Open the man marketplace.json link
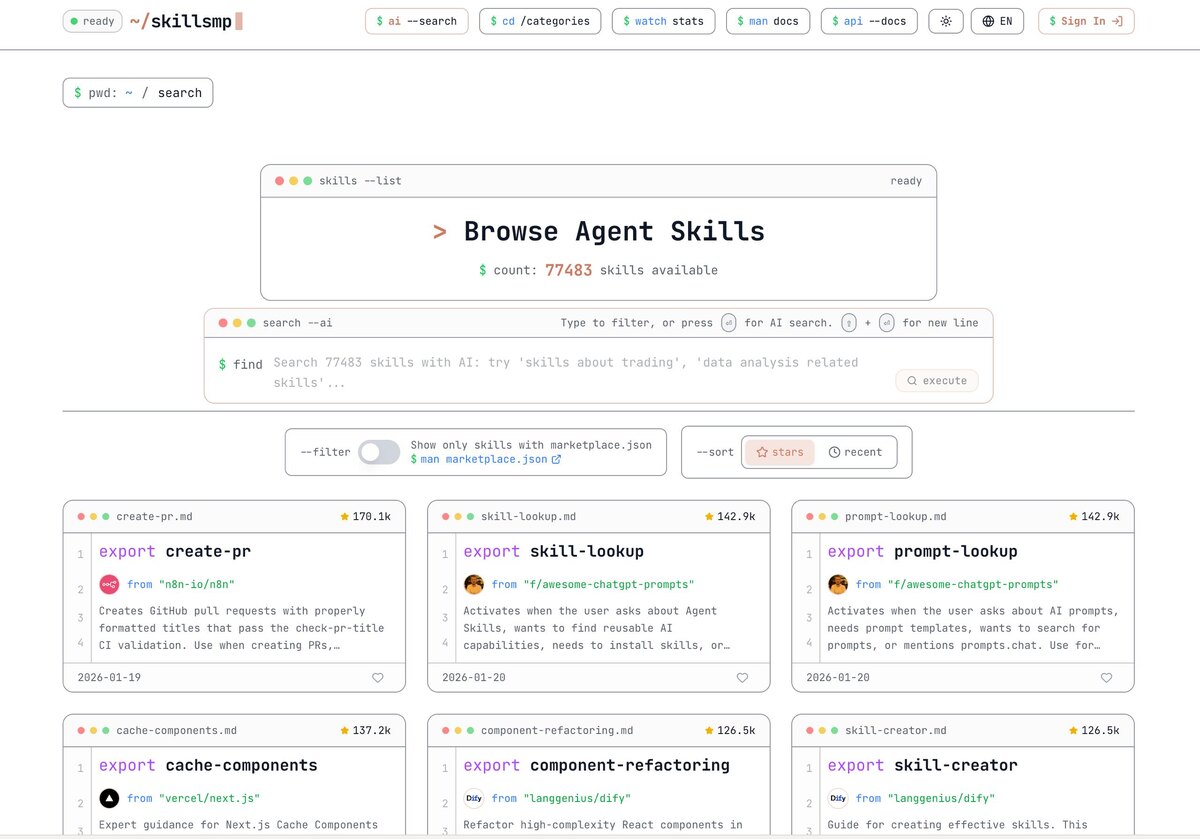This screenshot has width=1200, height=839. (x=486, y=459)
